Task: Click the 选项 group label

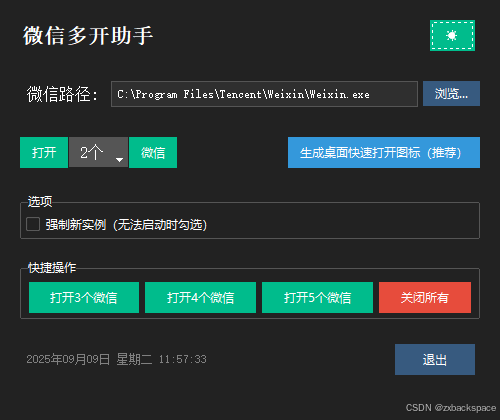Action: (40, 202)
